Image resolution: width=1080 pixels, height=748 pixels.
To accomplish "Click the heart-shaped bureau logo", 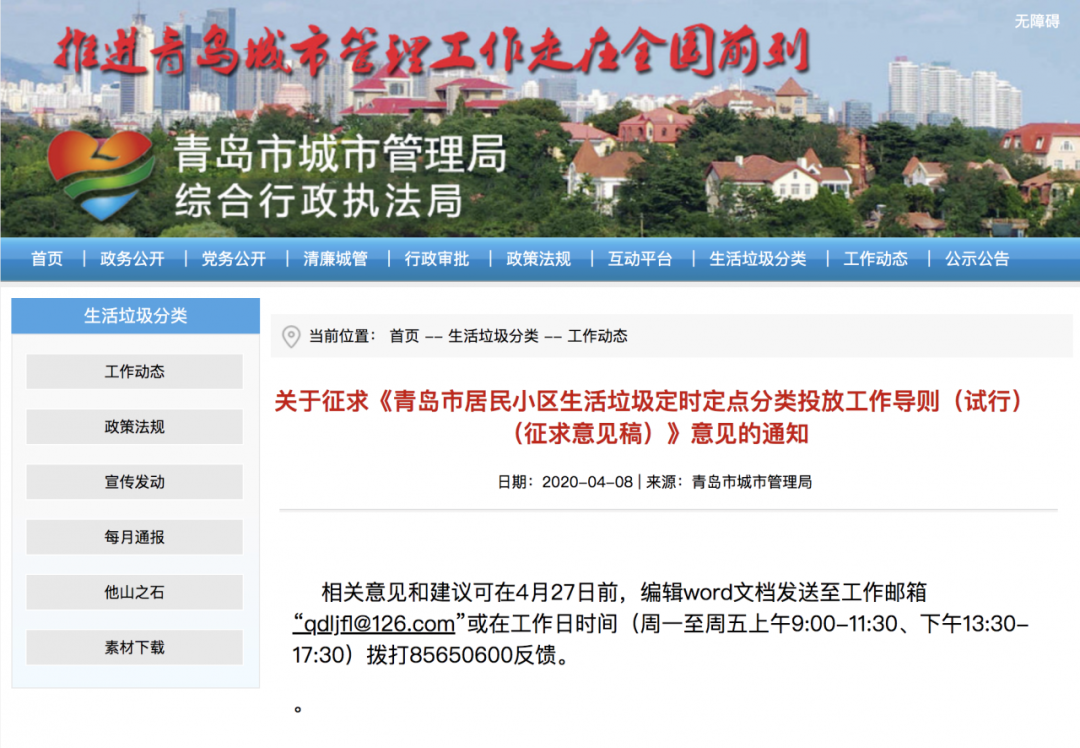I will coord(100,175).
